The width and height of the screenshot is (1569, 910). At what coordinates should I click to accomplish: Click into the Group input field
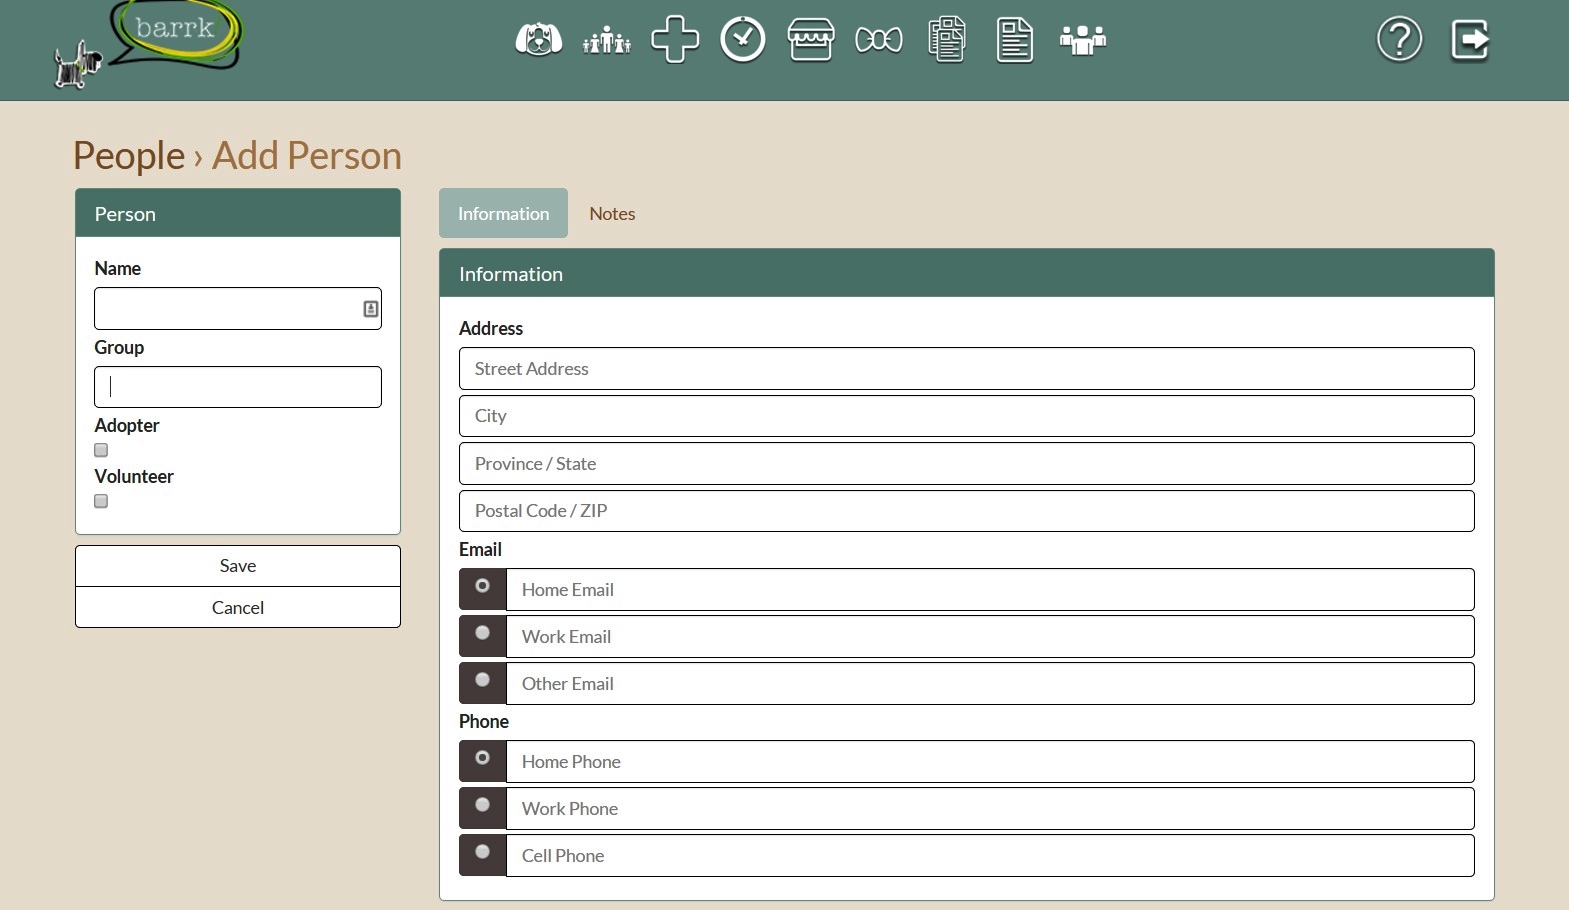238,387
